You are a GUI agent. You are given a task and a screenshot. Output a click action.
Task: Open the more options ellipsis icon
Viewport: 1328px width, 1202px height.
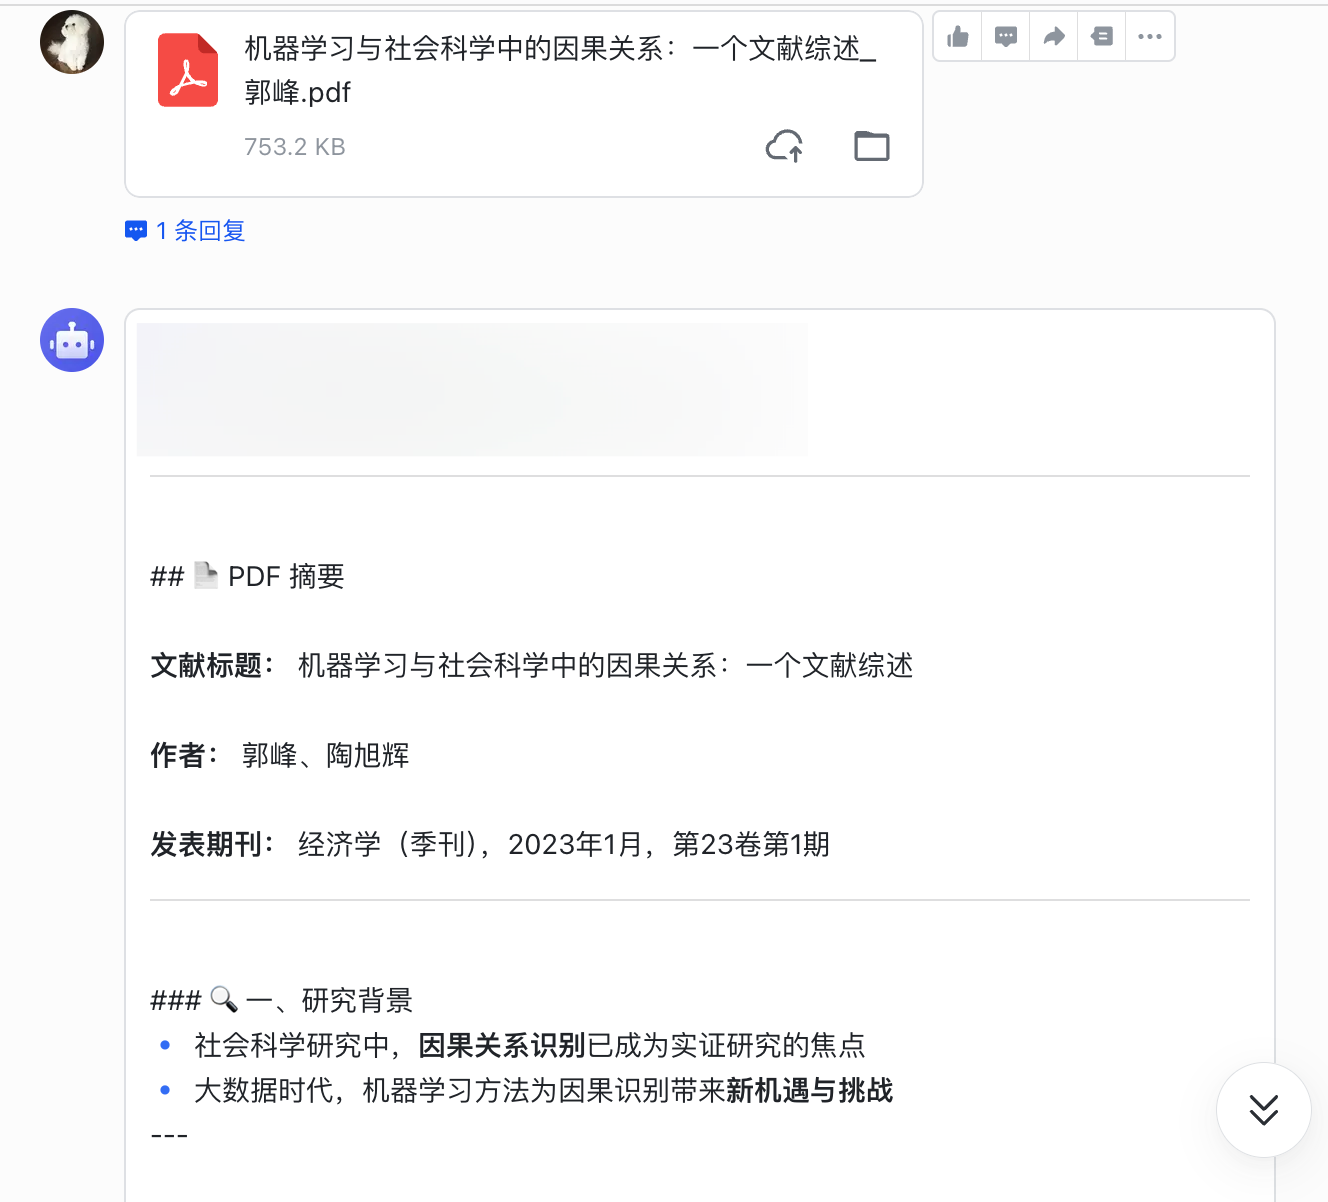point(1149,36)
